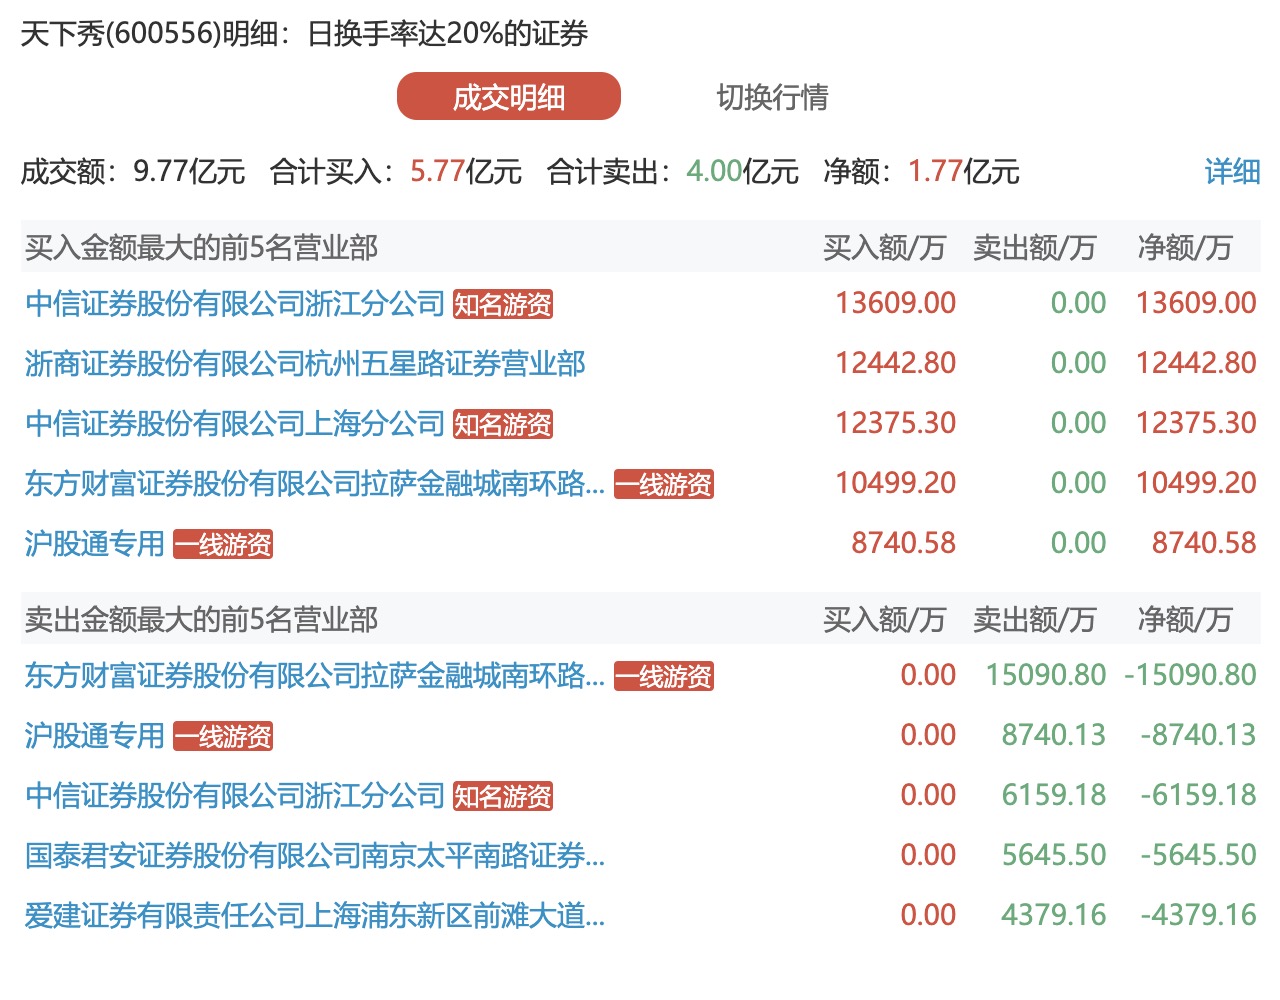
Task: Switch to the 切换行情 tab
Action: click(x=772, y=97)
